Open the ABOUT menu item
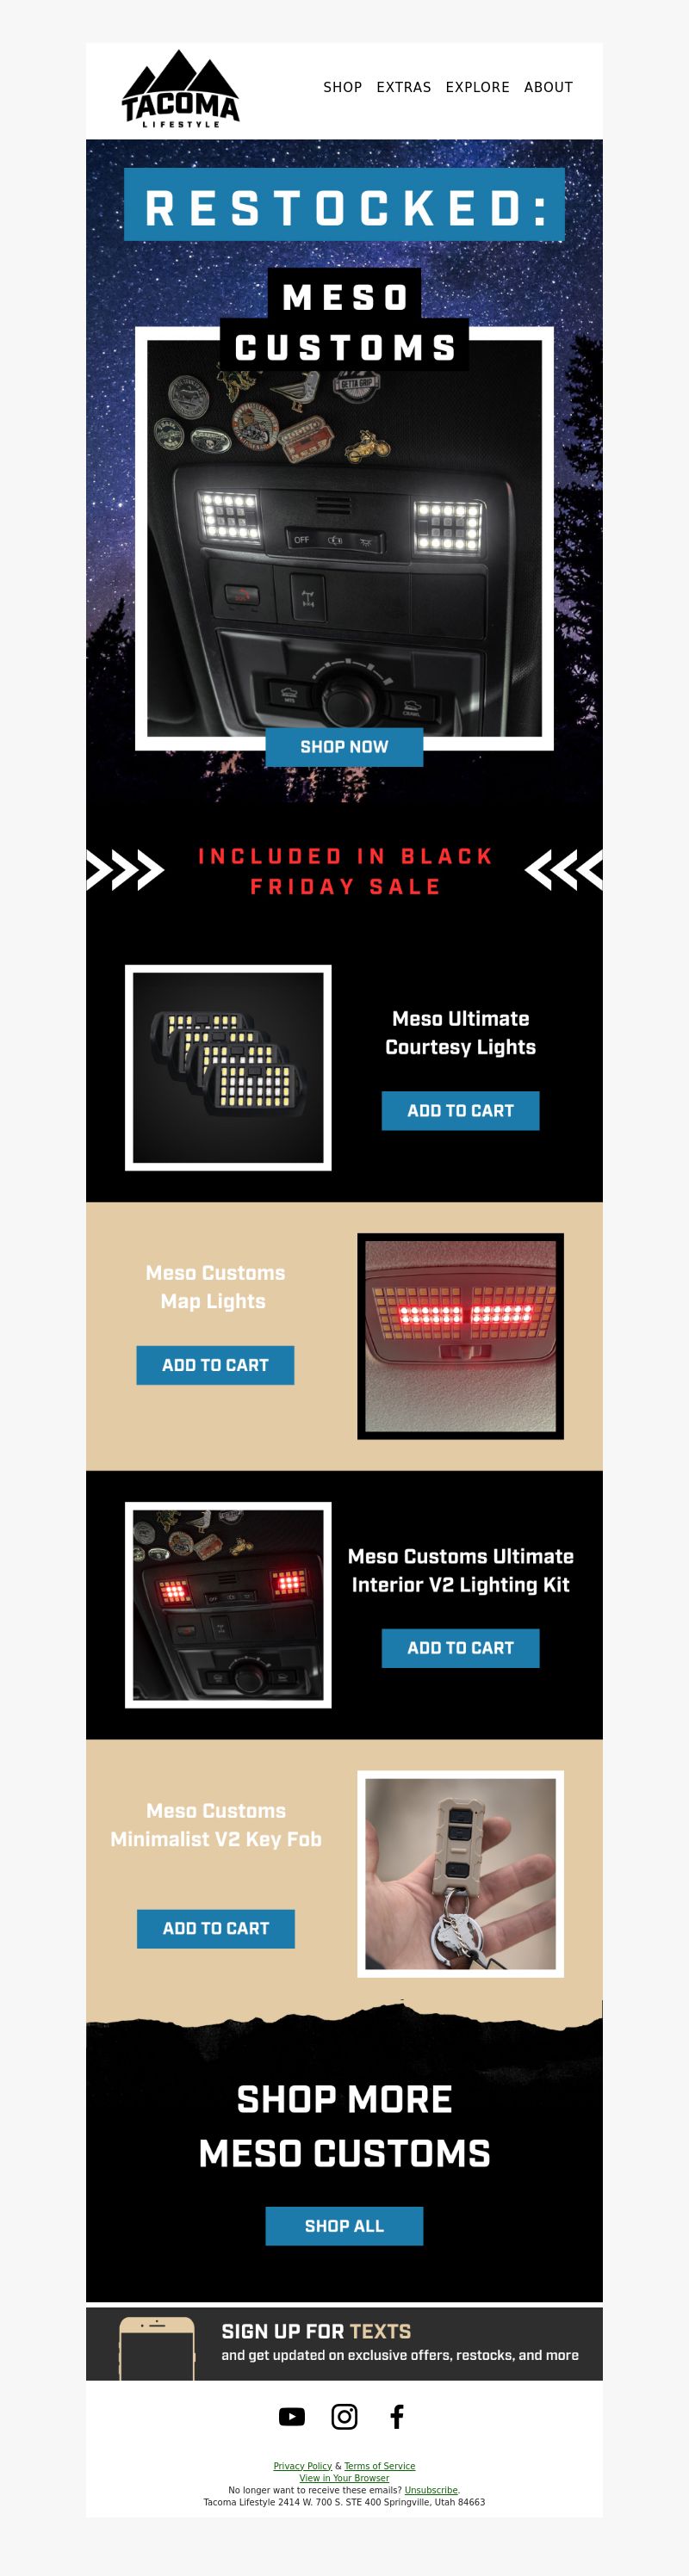This screenshot has height=2576, width=689. click(548, 88)
